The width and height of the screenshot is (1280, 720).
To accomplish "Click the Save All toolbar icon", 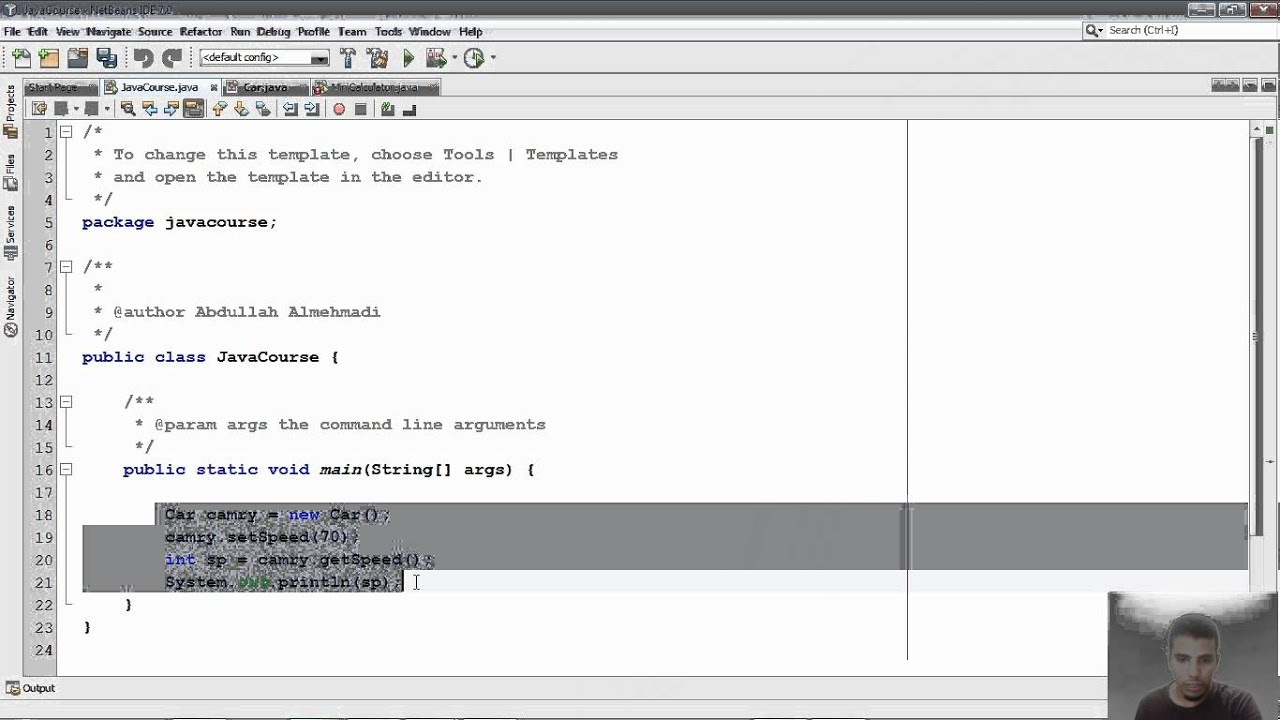I will [106, 58].
